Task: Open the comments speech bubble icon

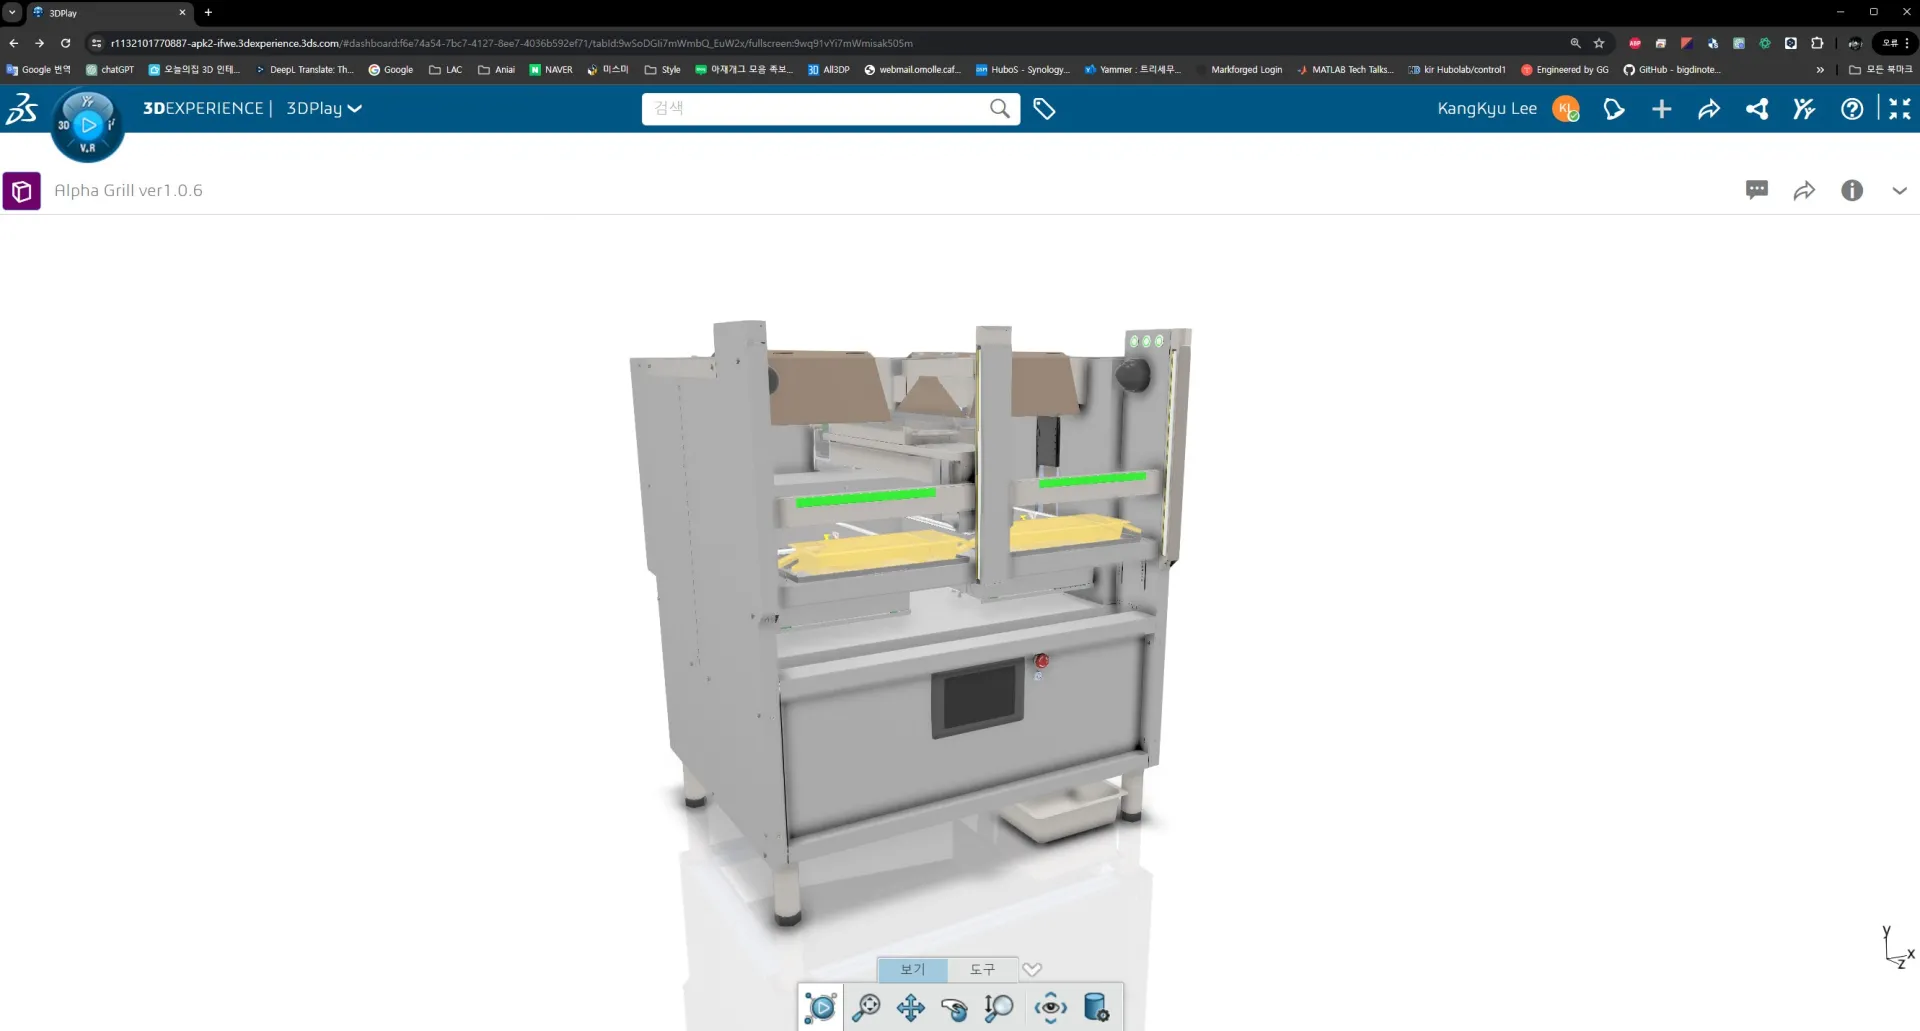Action: (x=1757, y=190)
